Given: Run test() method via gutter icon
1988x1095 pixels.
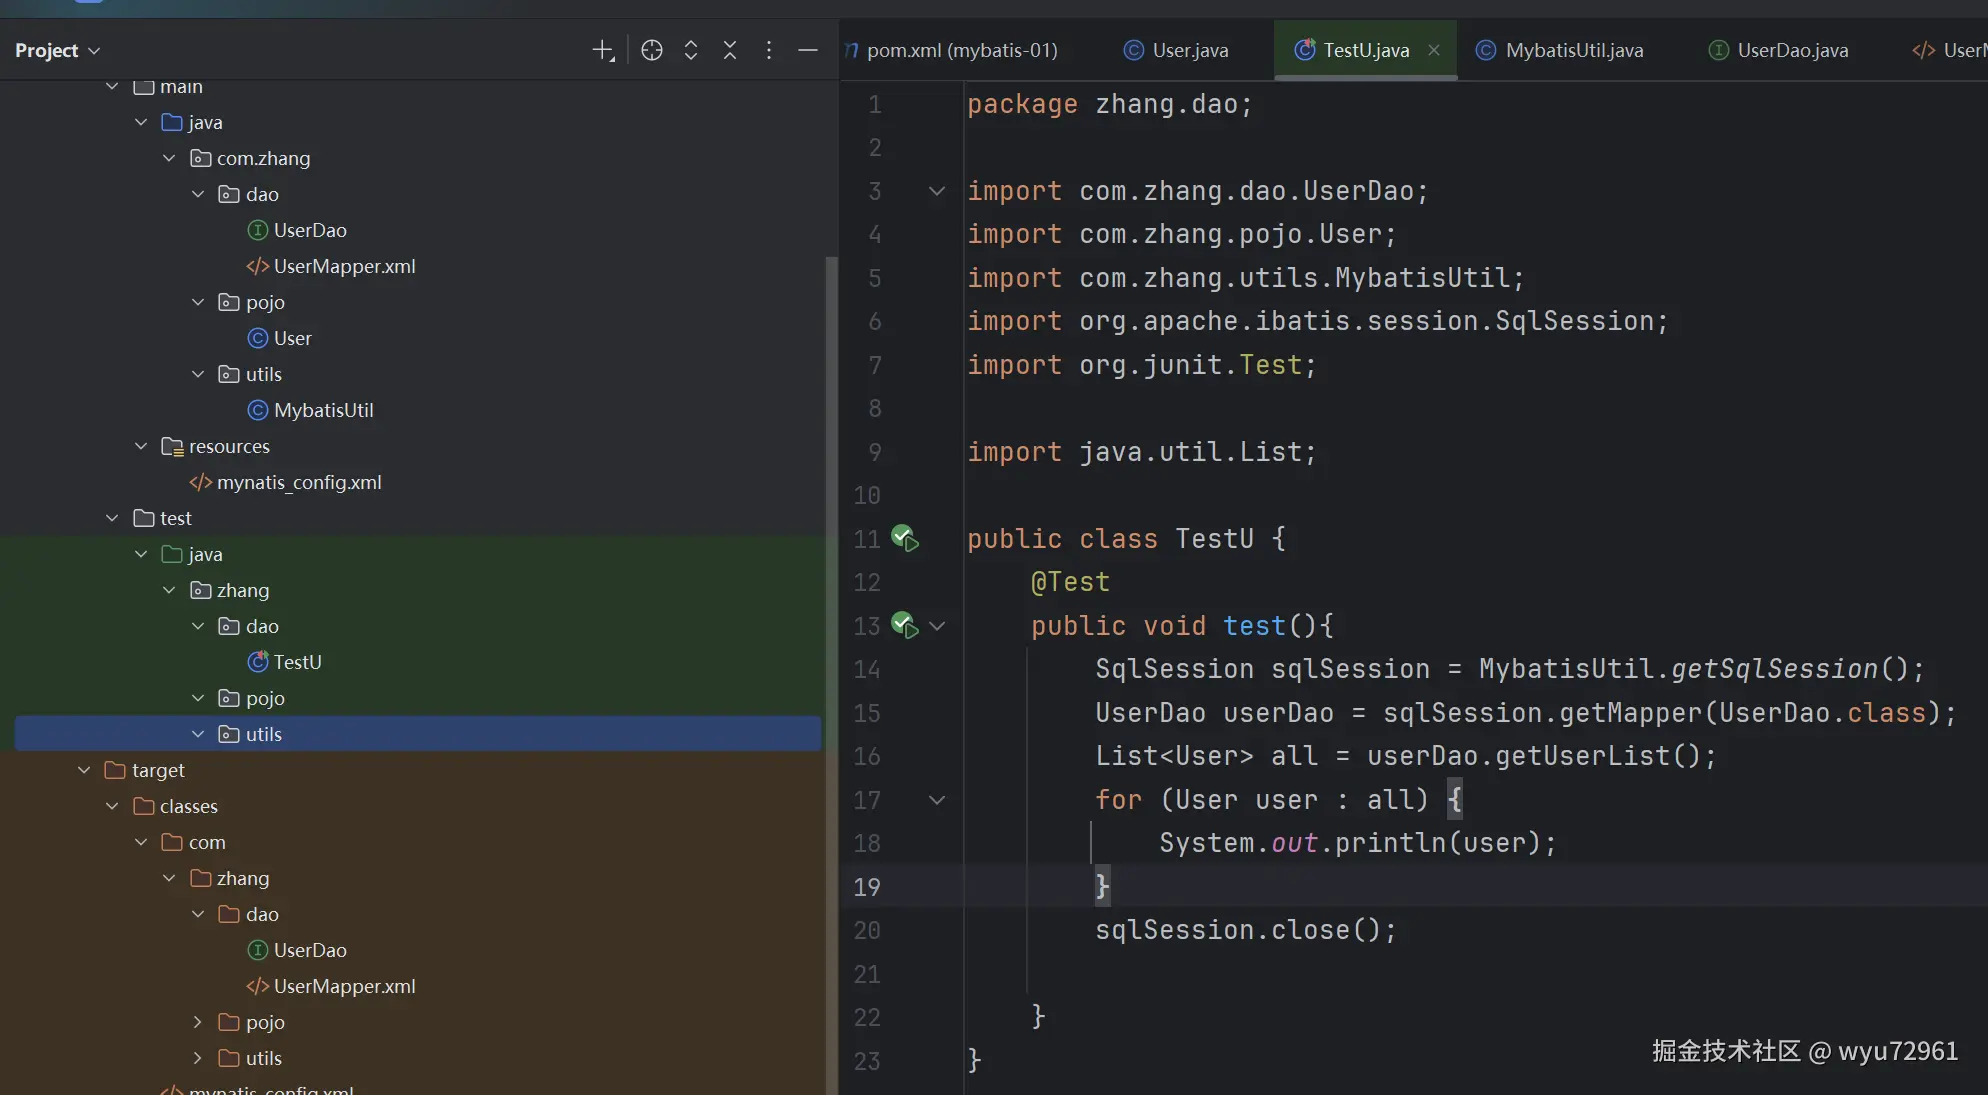Looking at the screenshot, I should point(905,626).
